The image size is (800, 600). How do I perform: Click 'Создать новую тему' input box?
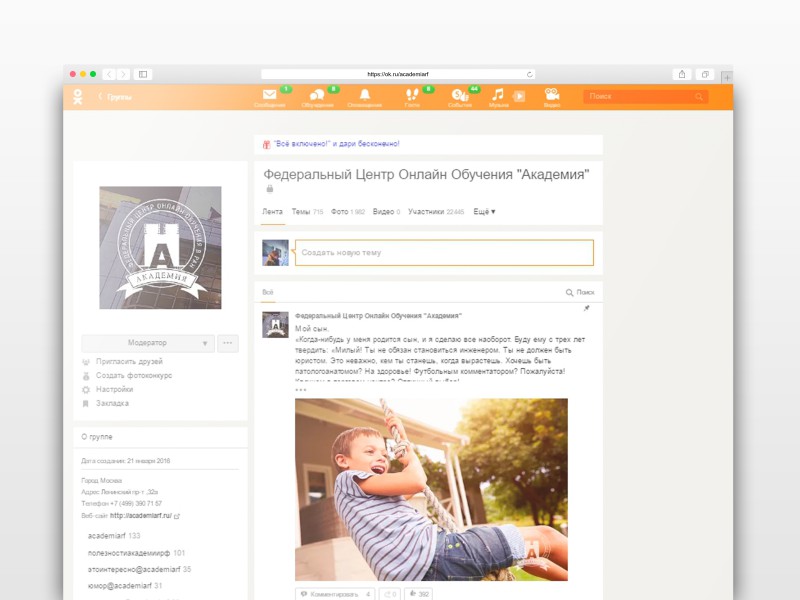[x=444, y=253]
